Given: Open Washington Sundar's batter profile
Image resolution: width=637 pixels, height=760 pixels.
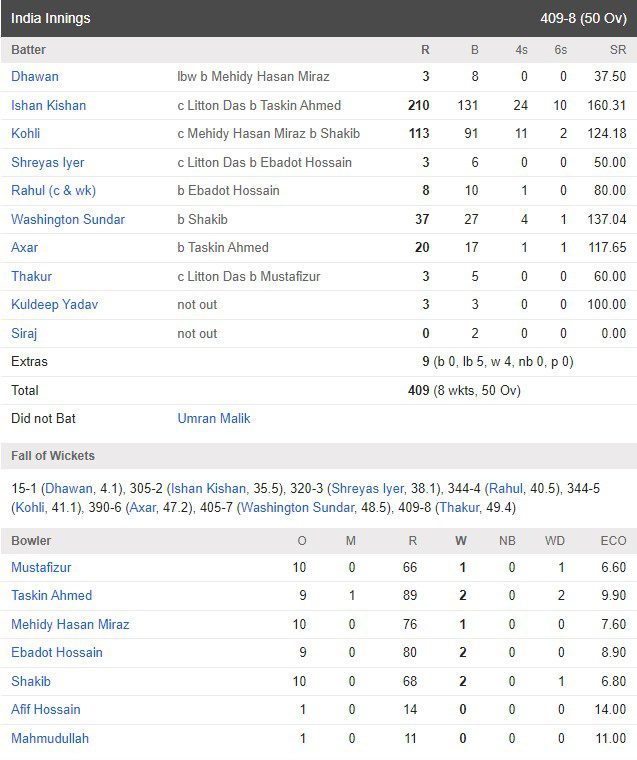Looking at the screenshot, I should coord(68,219).
